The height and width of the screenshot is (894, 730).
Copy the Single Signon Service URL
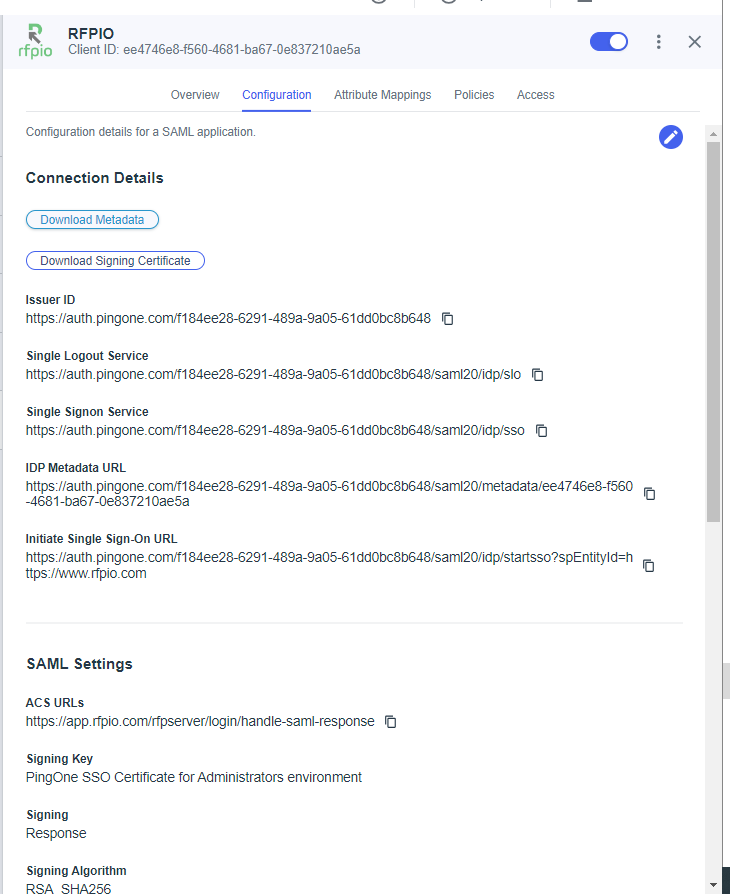click(541, 430)
